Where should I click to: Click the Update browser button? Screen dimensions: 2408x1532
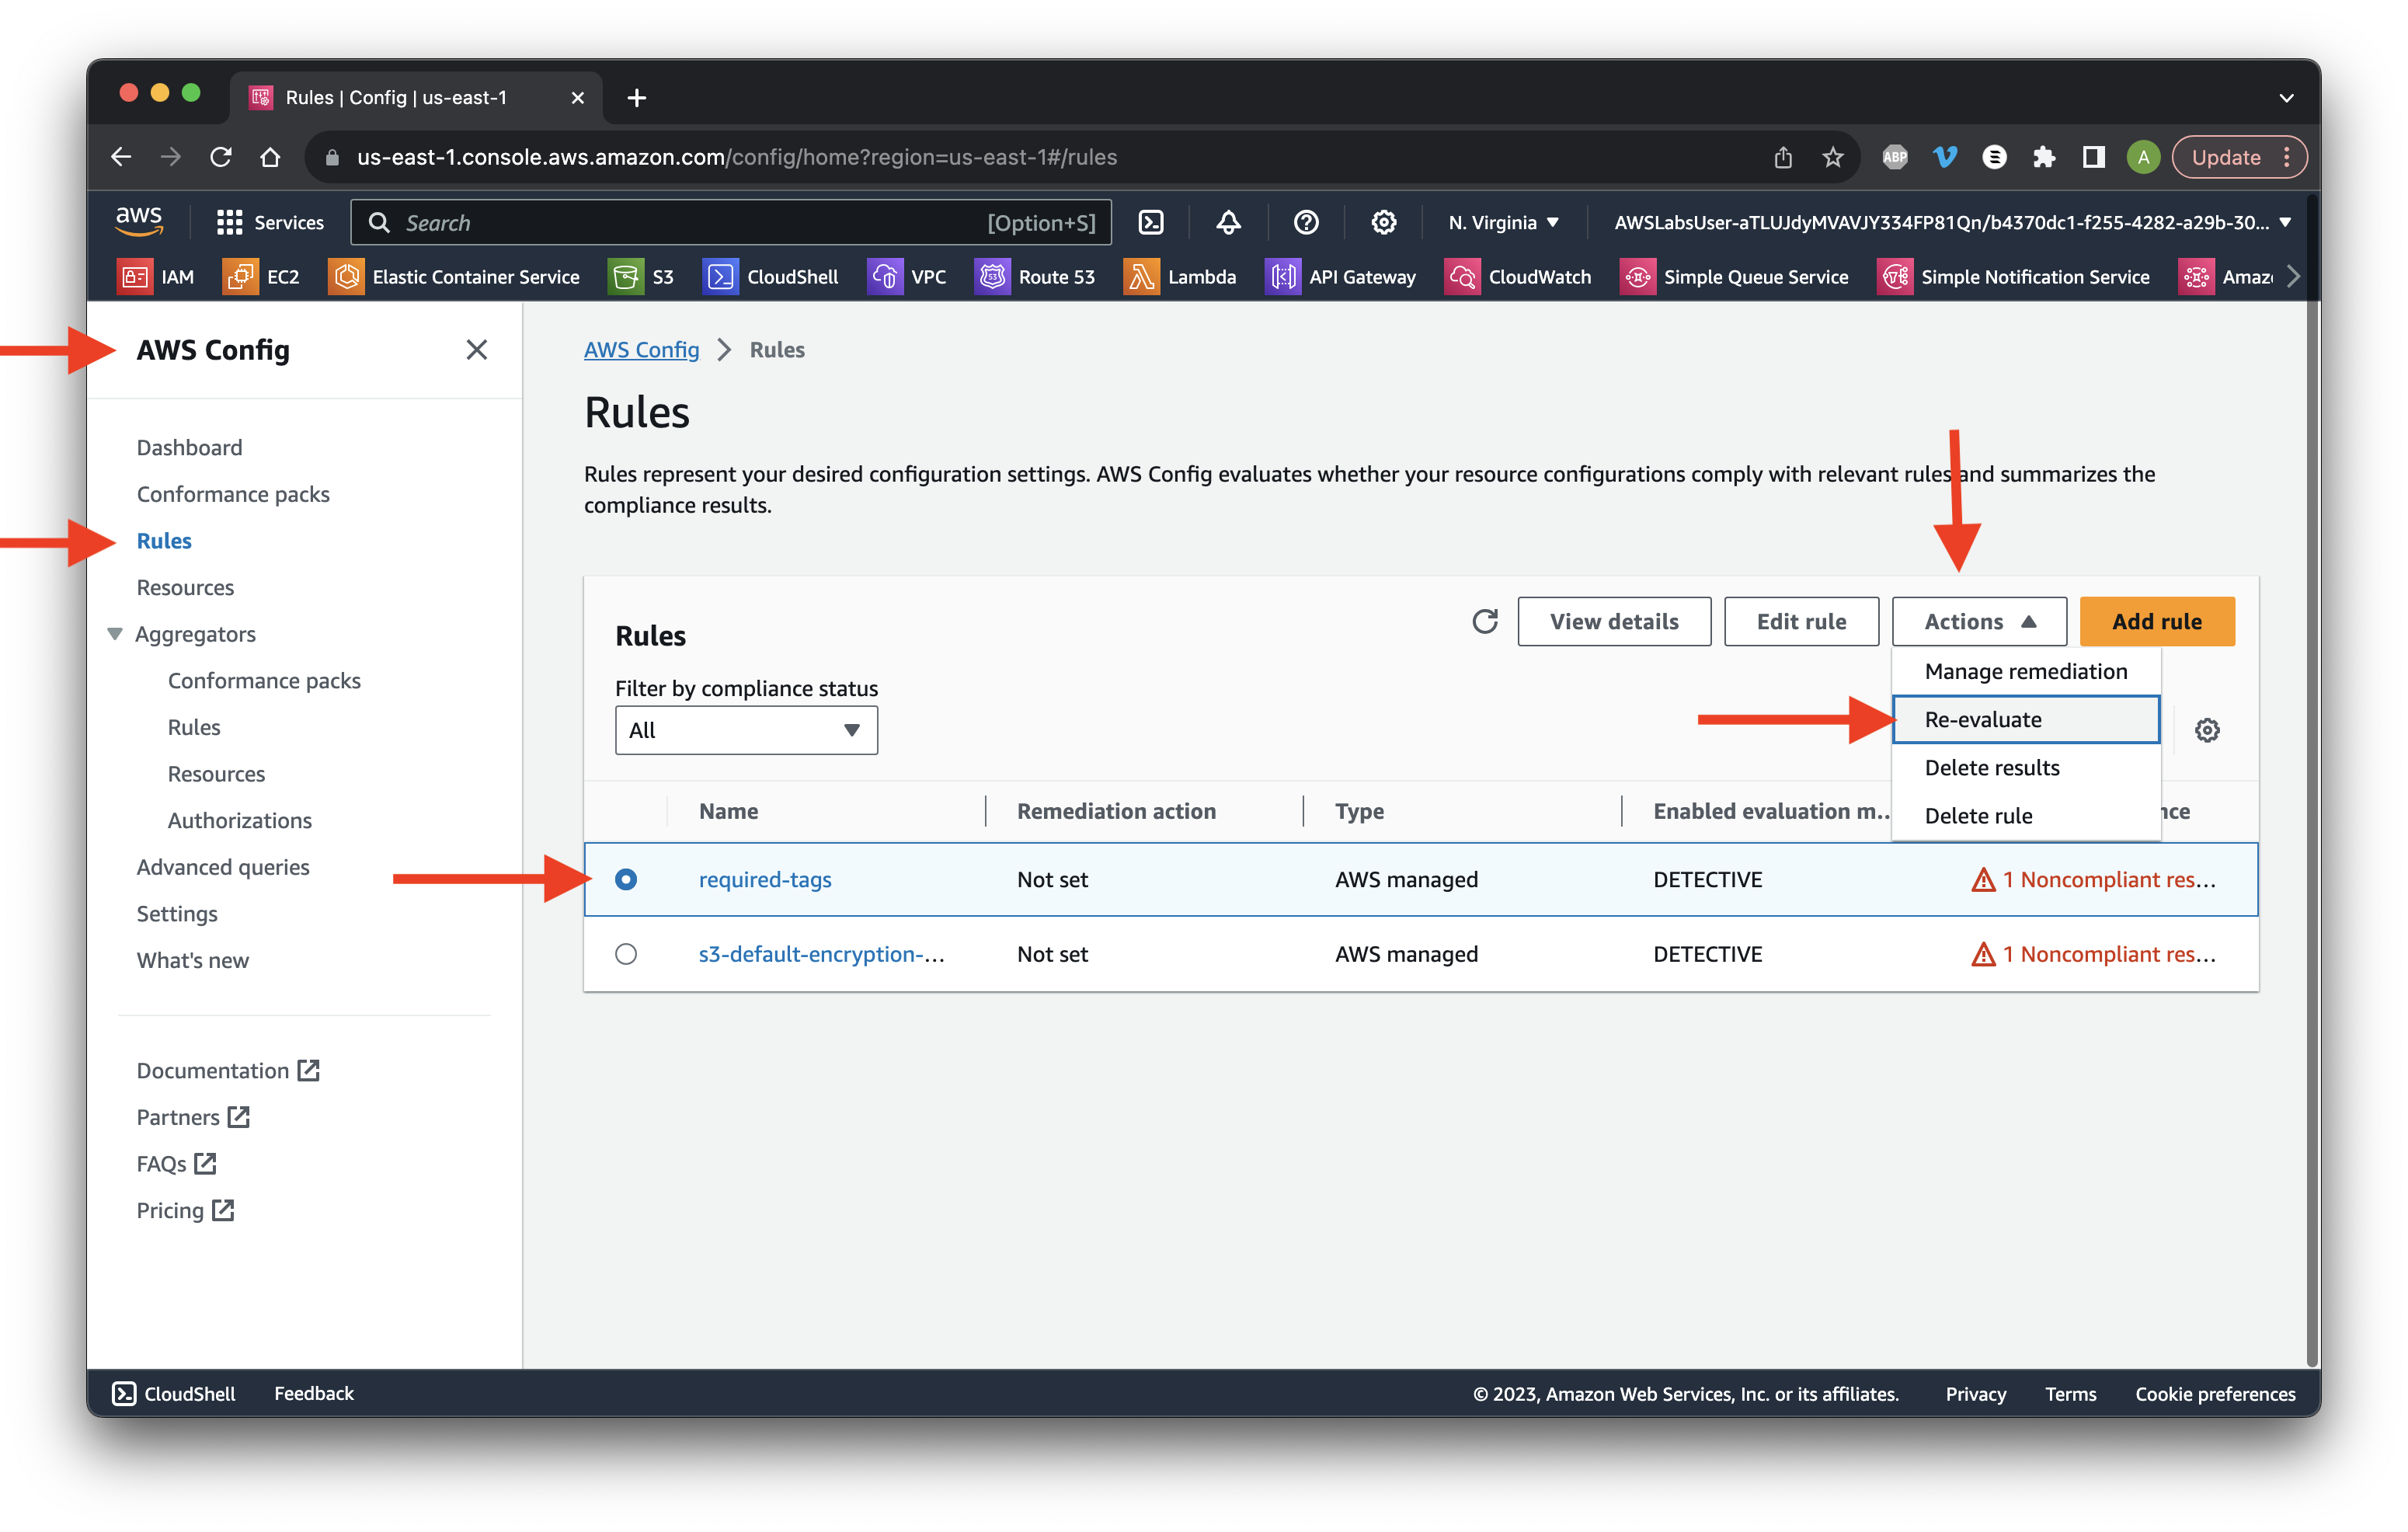coord(2239,157)
